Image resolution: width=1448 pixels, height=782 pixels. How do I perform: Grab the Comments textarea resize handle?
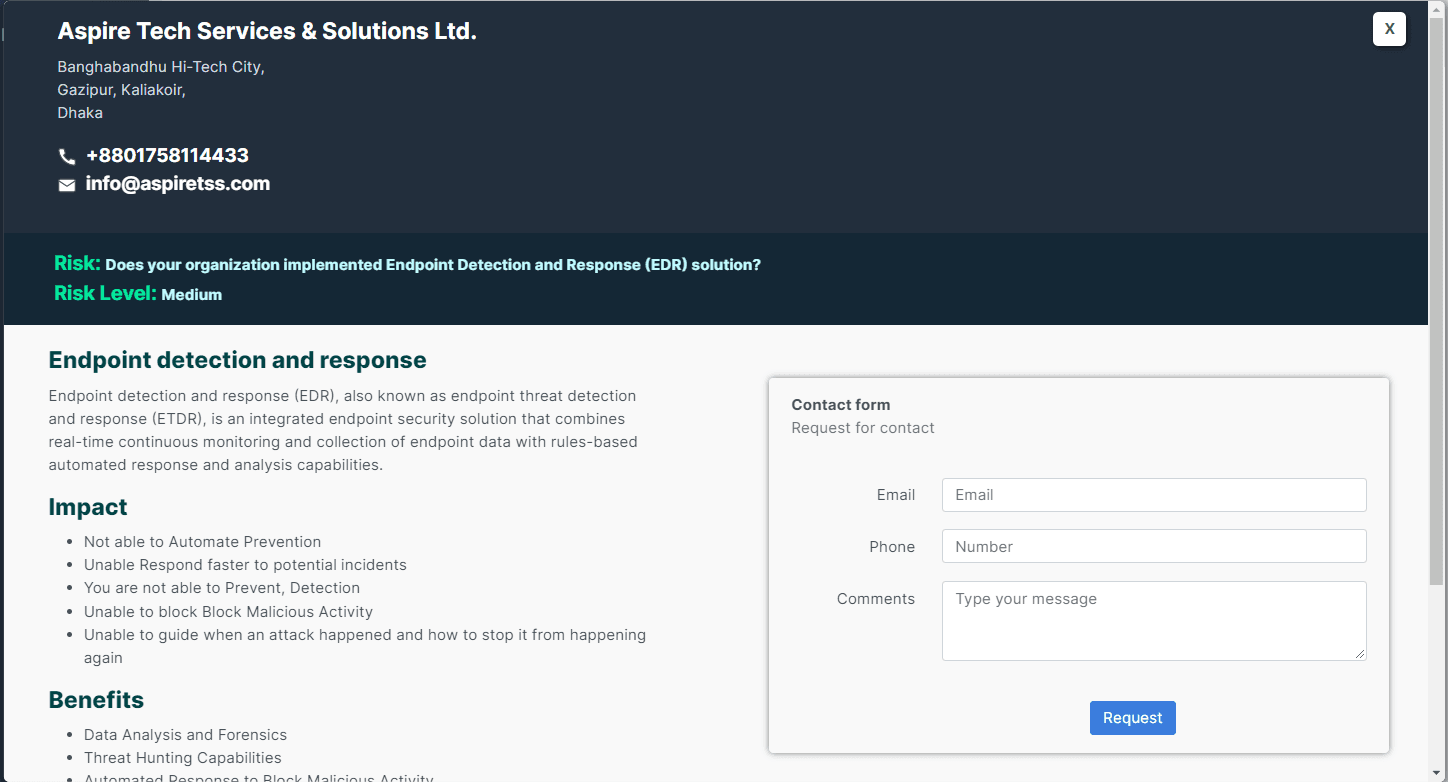1360,654
